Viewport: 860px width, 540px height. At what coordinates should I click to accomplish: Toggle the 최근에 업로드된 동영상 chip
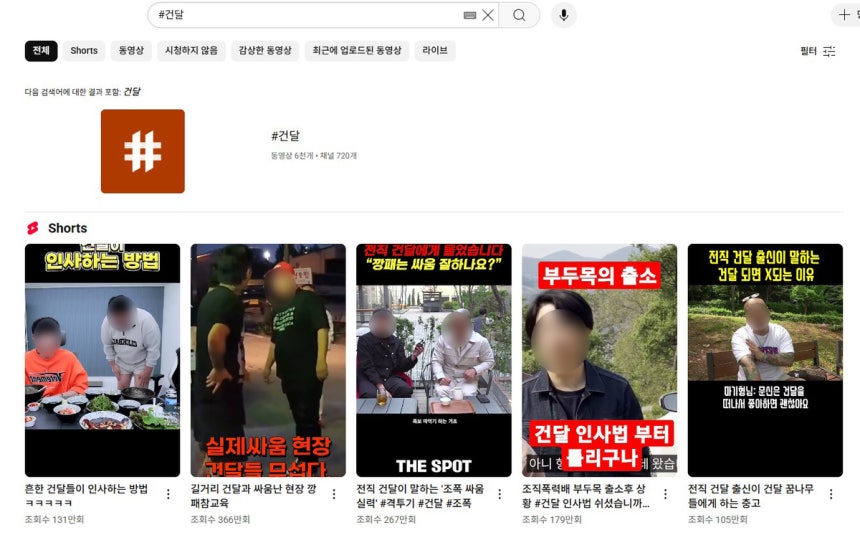357,51
